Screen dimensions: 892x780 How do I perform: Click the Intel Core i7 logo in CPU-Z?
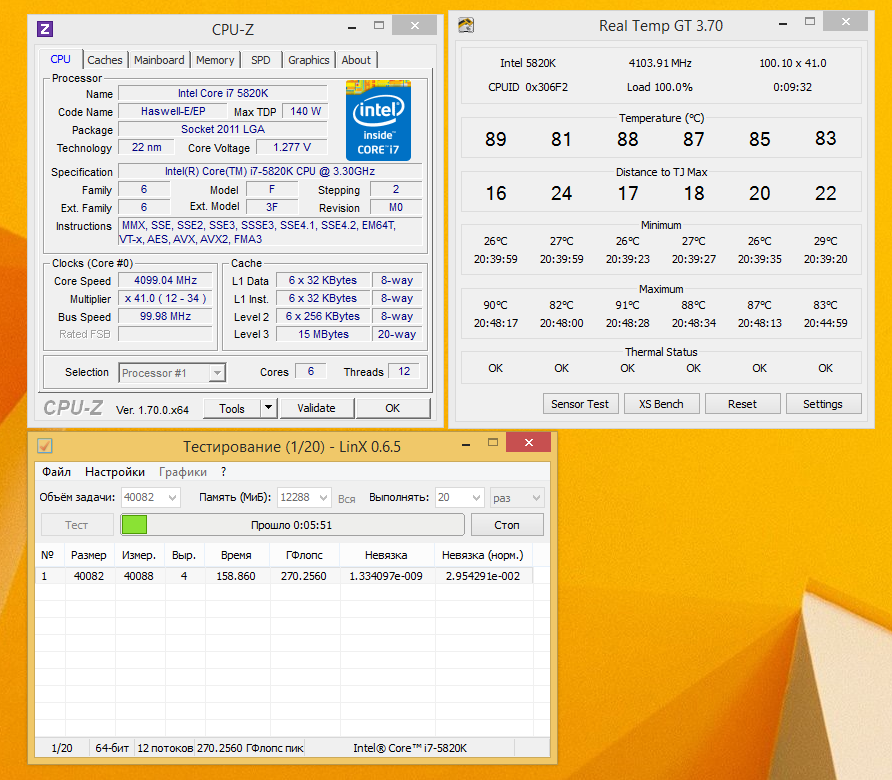[378, 121]
